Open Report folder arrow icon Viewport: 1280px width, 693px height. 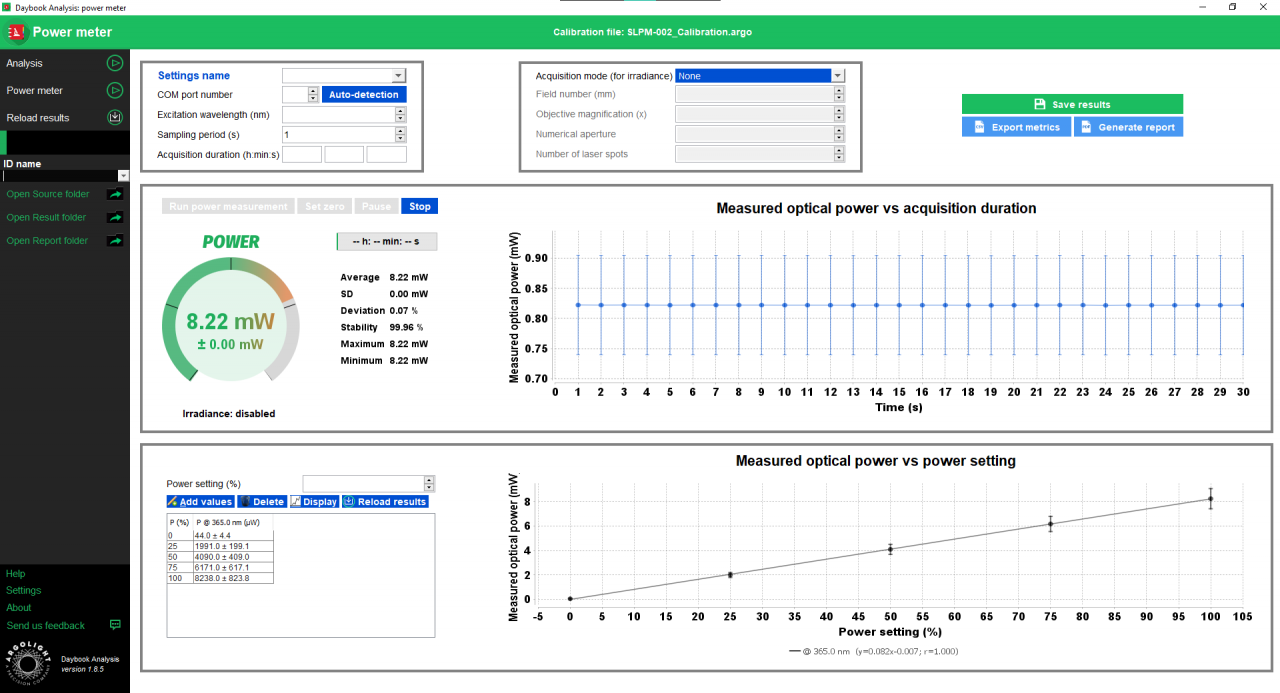(x=115, y=240)
